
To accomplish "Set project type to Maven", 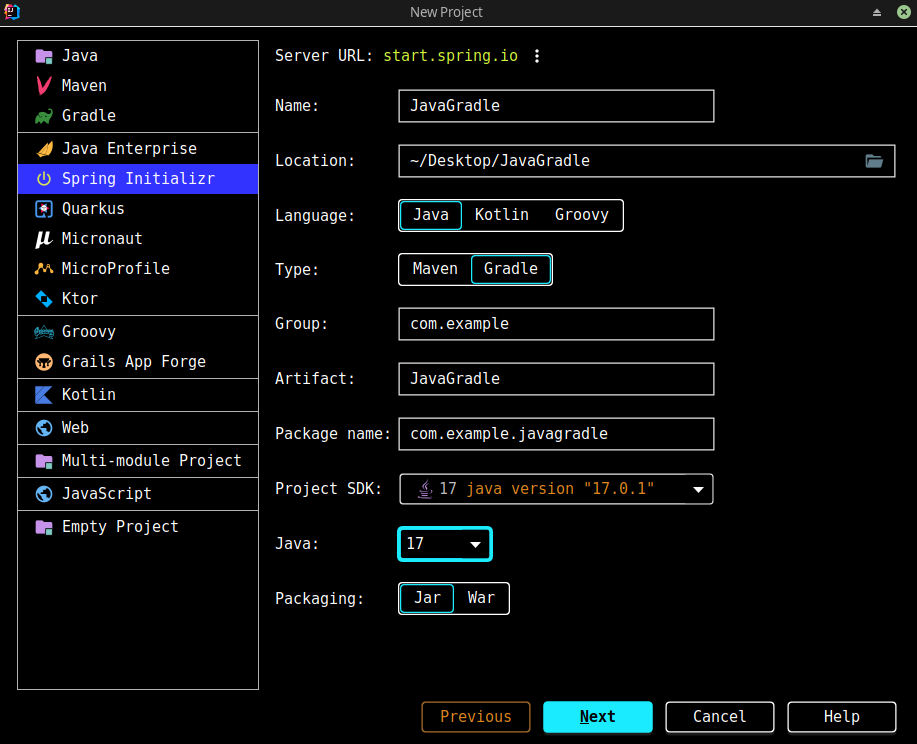I will coord(435,269).
